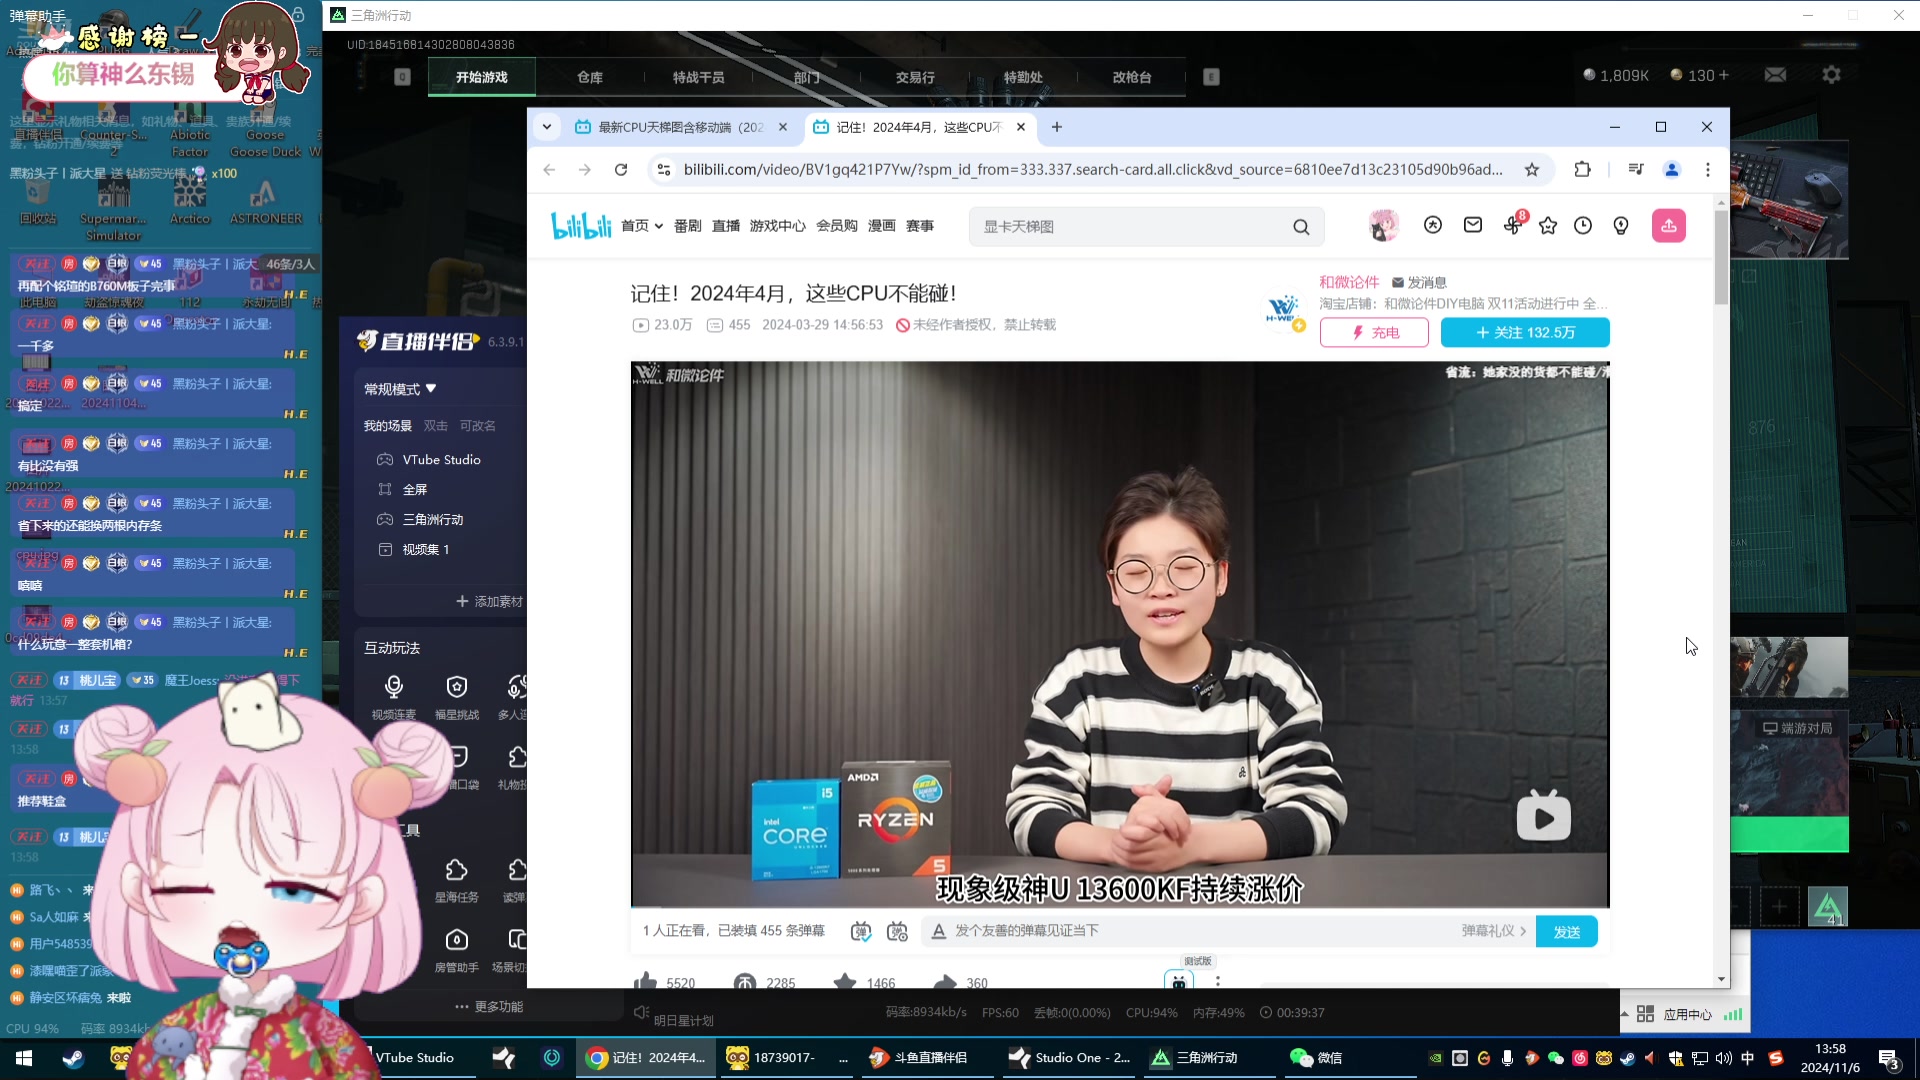Open danmaku settings icon next to toggle

point(897,931)
